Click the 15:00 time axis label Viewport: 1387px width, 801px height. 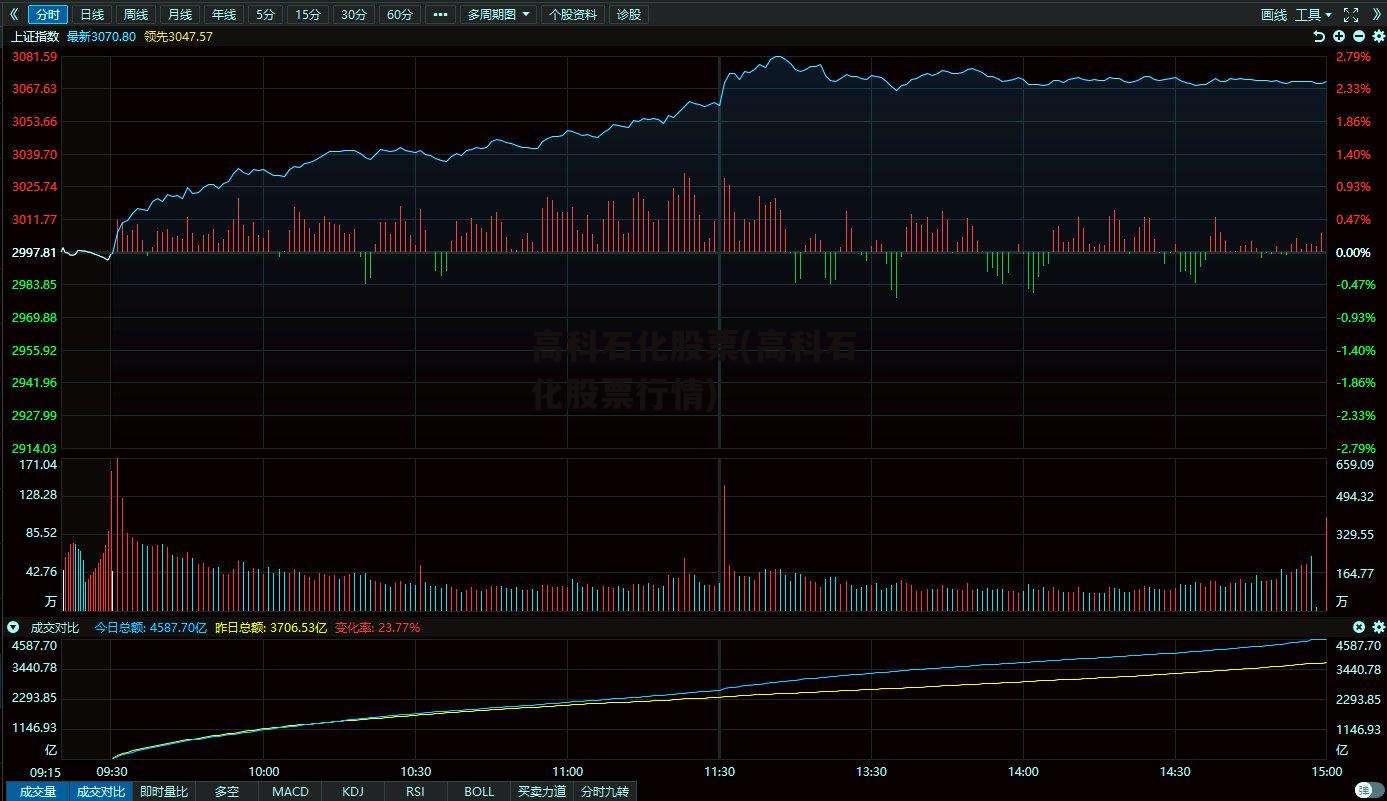click(1326, 771)
